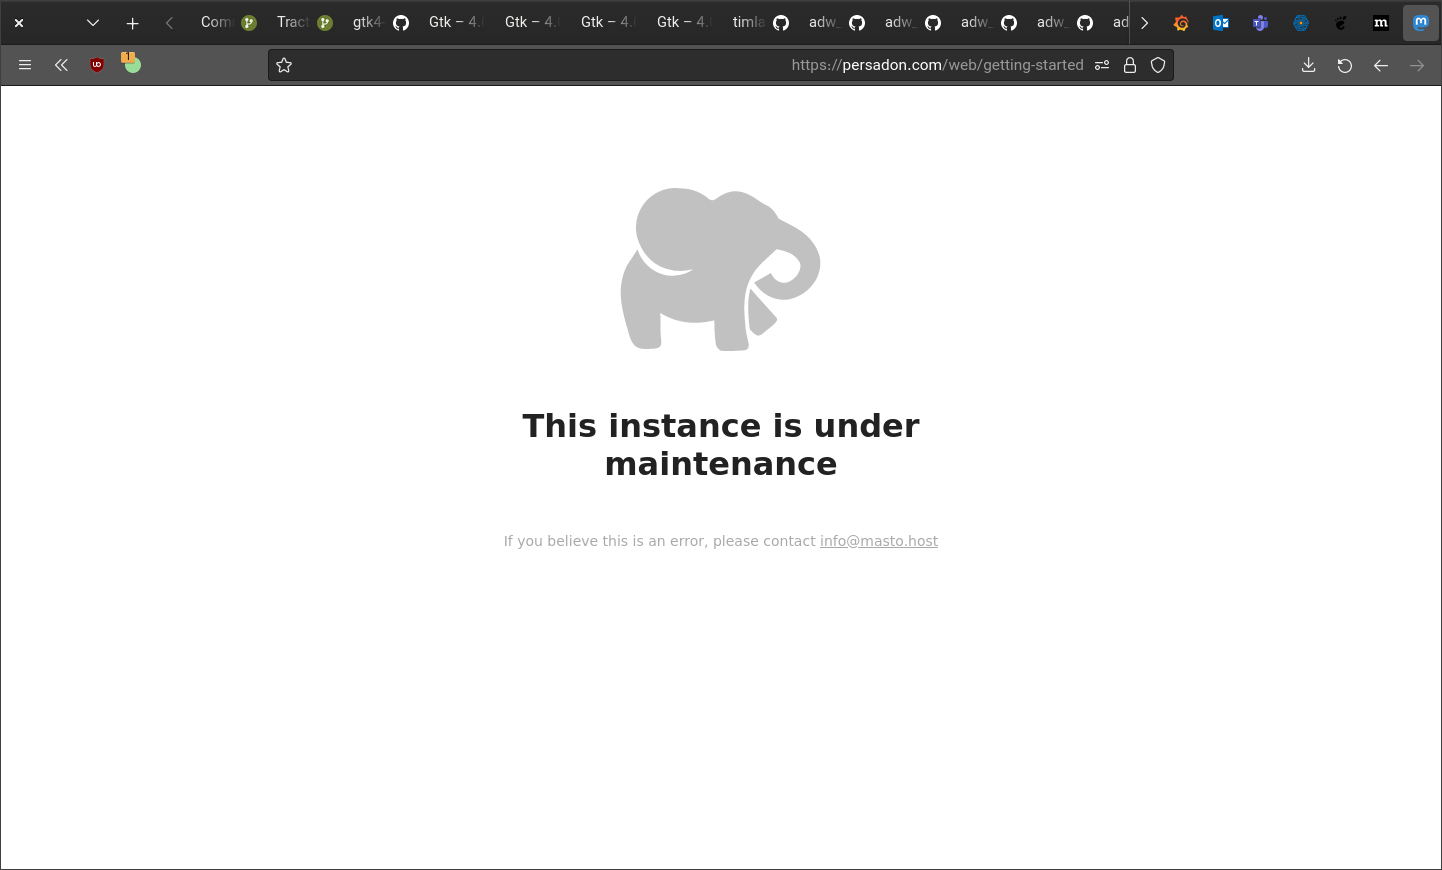Reload the current page
The width and height of the screenshot is (1442, 870).
tap(1345, 65)
